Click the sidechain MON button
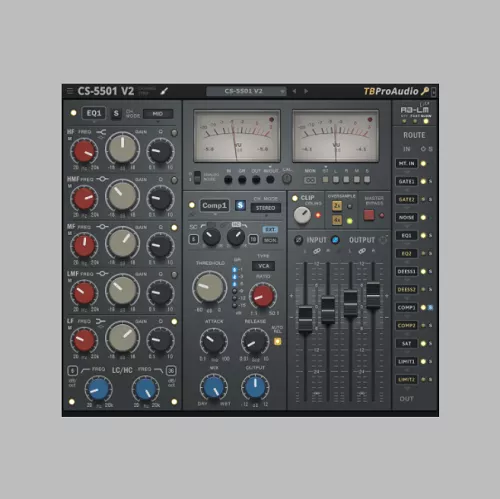The height and width of the screenshot is (499, 500). [270, 240]
